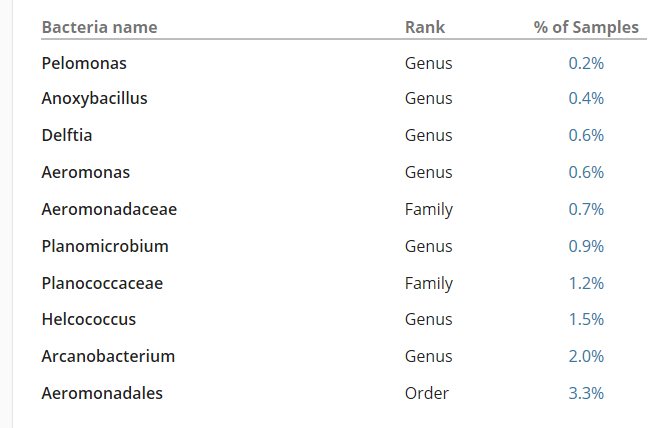Open the Pelomonas bacteria entry
Image resolution: width=653 pixels, height=428 pixels.
click(84, 63)
